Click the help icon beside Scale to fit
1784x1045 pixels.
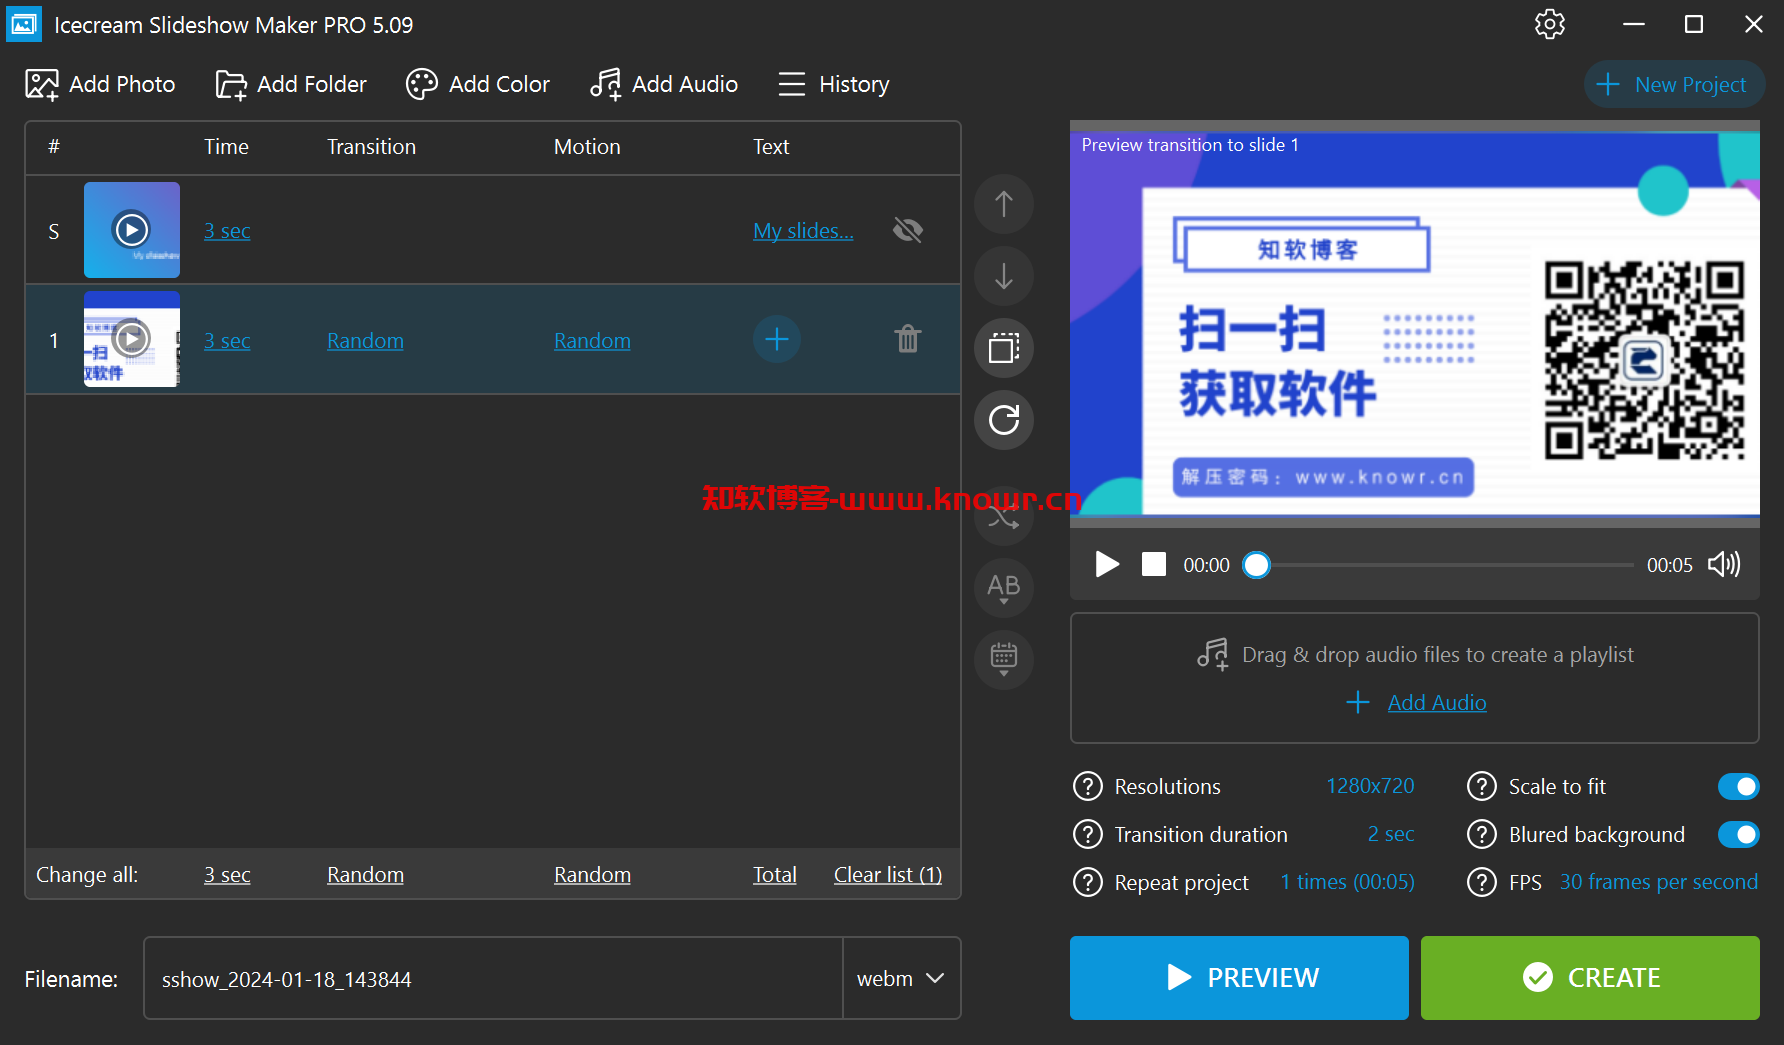click(1482, 787)
